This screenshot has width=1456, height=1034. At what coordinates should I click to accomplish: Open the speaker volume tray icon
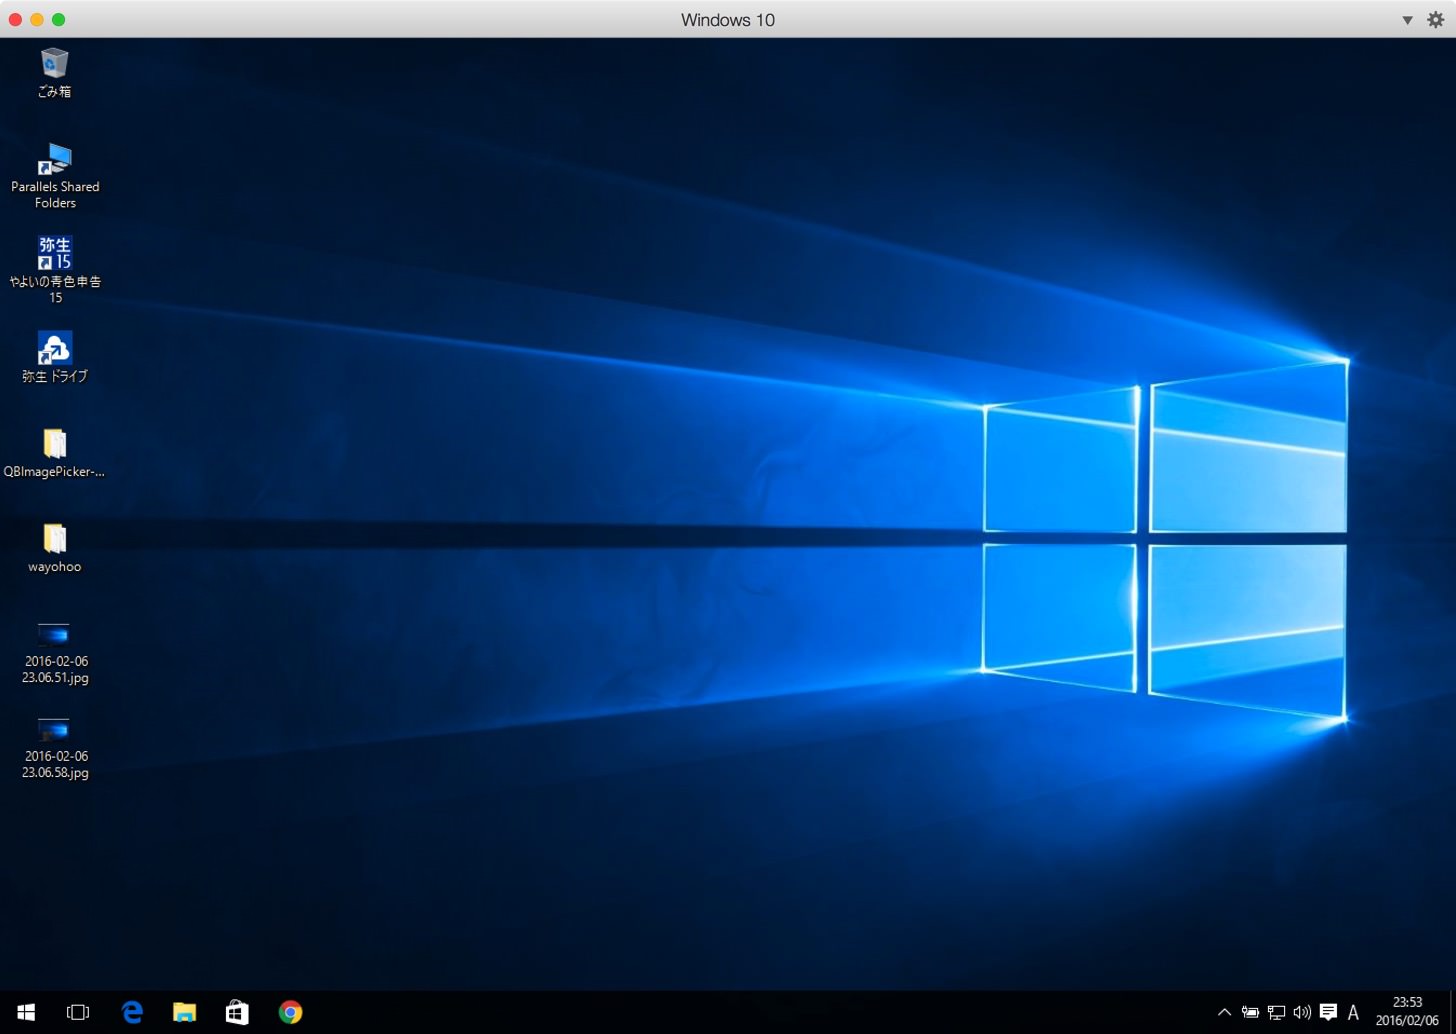[1302, 1012]
